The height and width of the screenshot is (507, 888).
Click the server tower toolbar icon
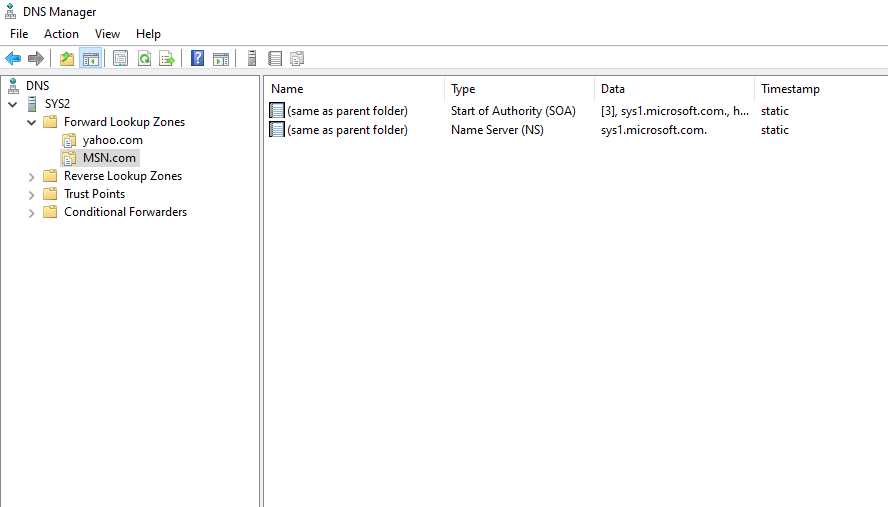pyautogui.click(x=252, y=58)
